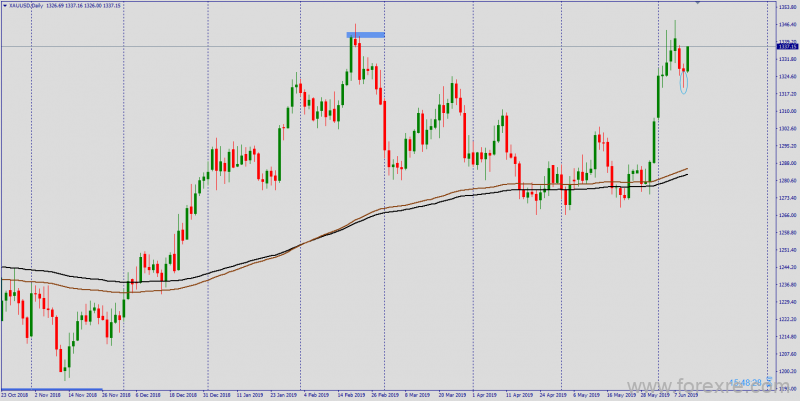Screen dimensions: 800x401
Task: Click the 1324.60 price scale label
Action: coord(788,77)
